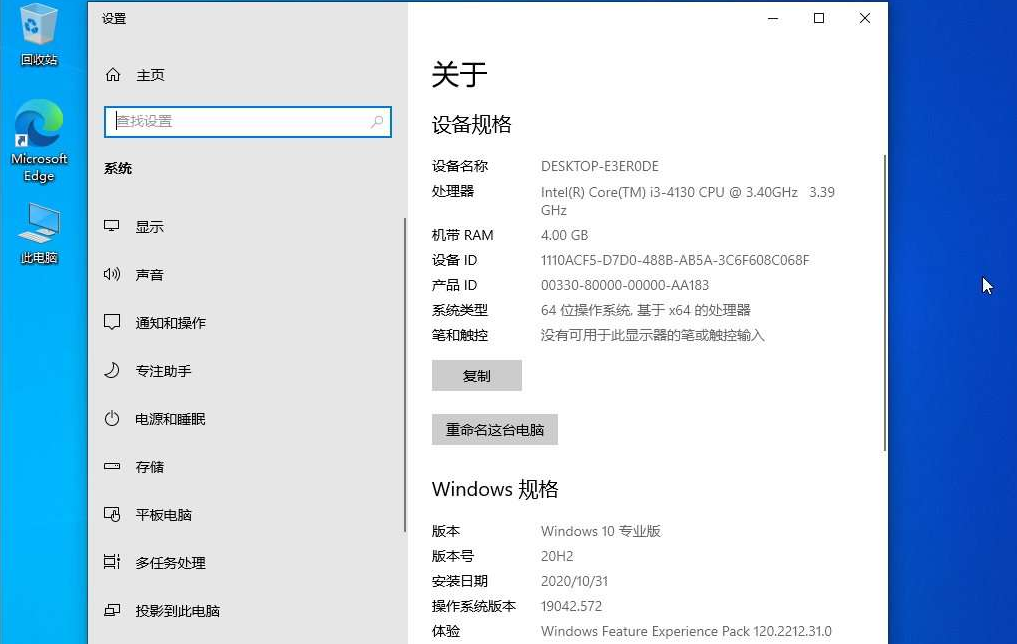Screen dimensions: 1017x644
Task: Click the device name DESKTOP-E3ER0DE
Action: click(x=600, y=166)
